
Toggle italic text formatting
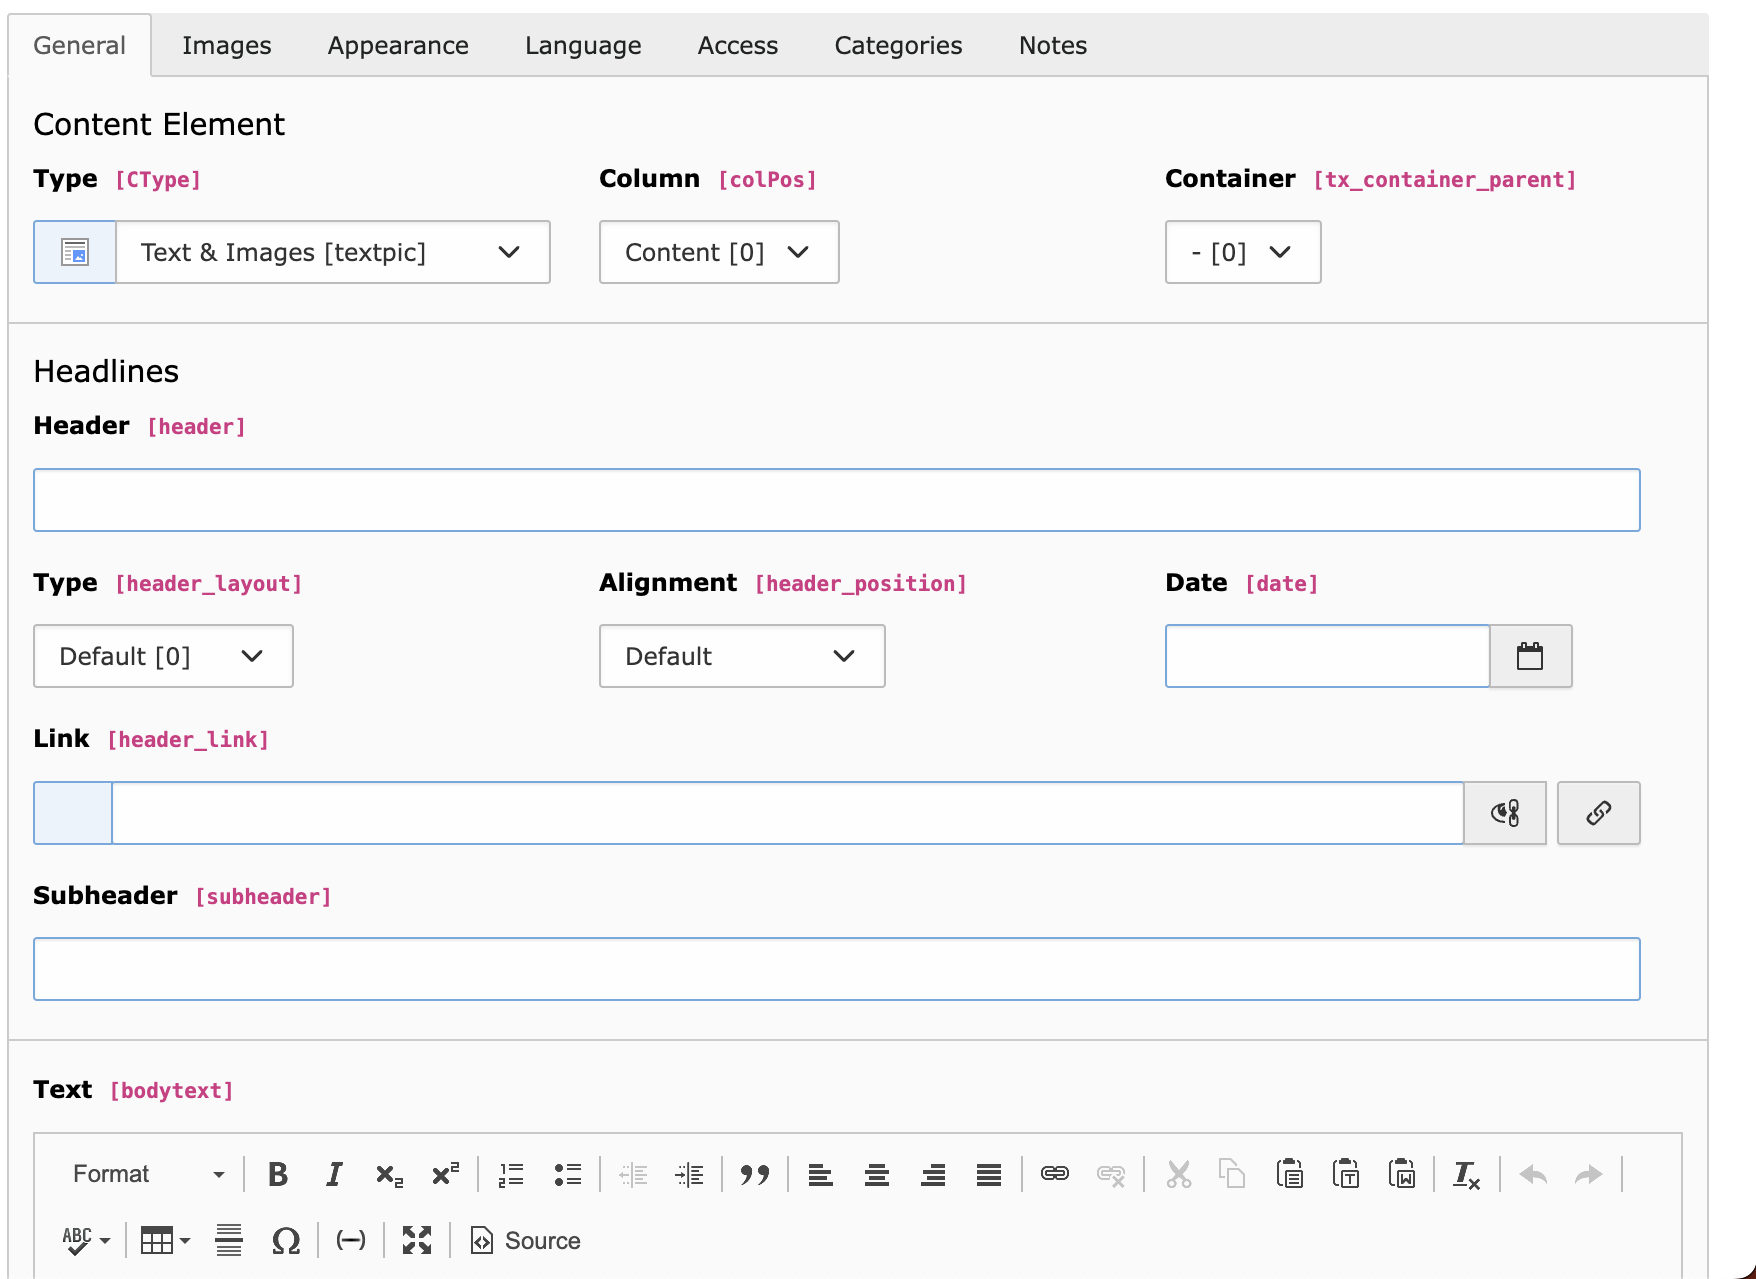point(334,1174)
